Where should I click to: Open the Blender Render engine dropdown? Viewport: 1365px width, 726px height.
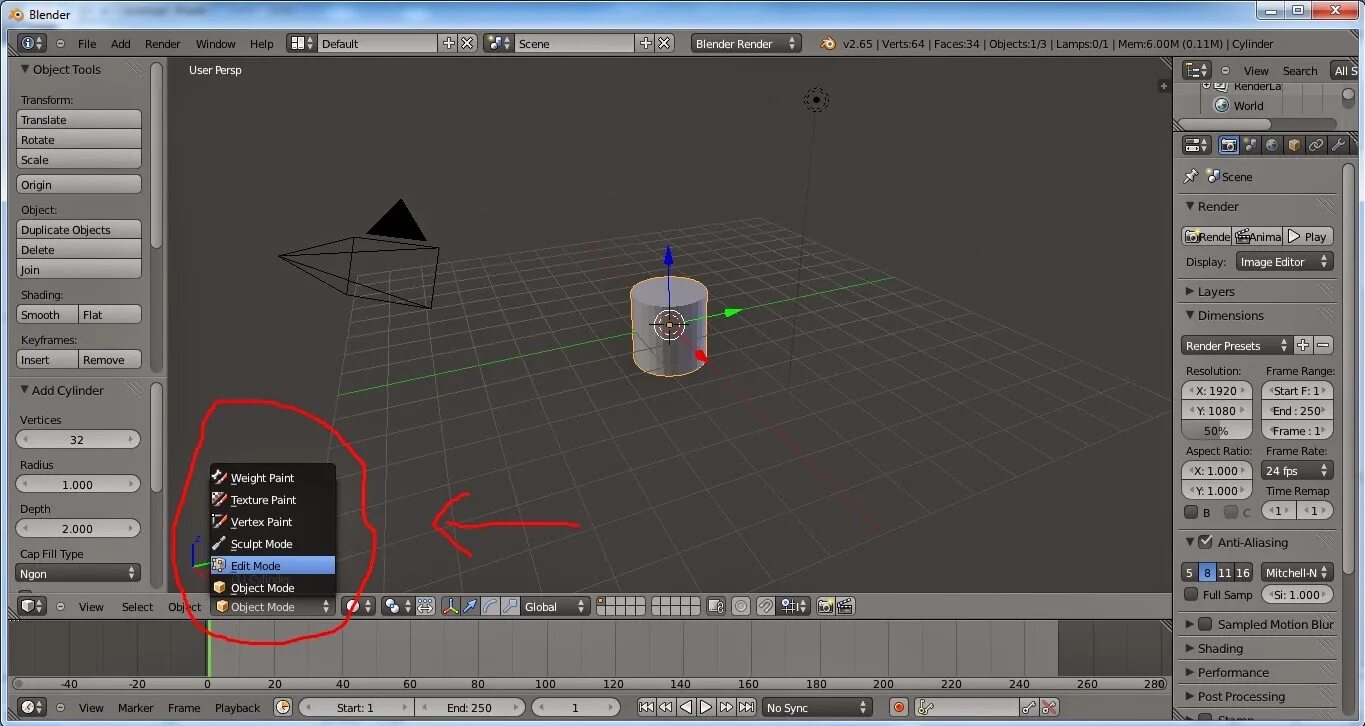(747, 43)
